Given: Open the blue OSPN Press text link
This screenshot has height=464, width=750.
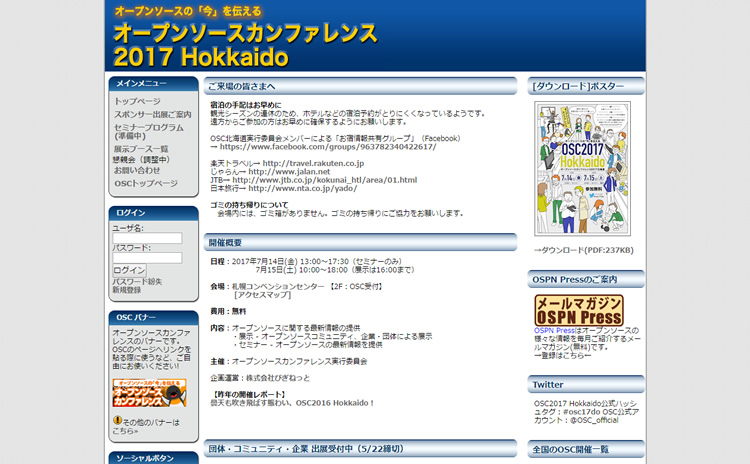Looking at the screenshot, I should (x=554, y=331).
